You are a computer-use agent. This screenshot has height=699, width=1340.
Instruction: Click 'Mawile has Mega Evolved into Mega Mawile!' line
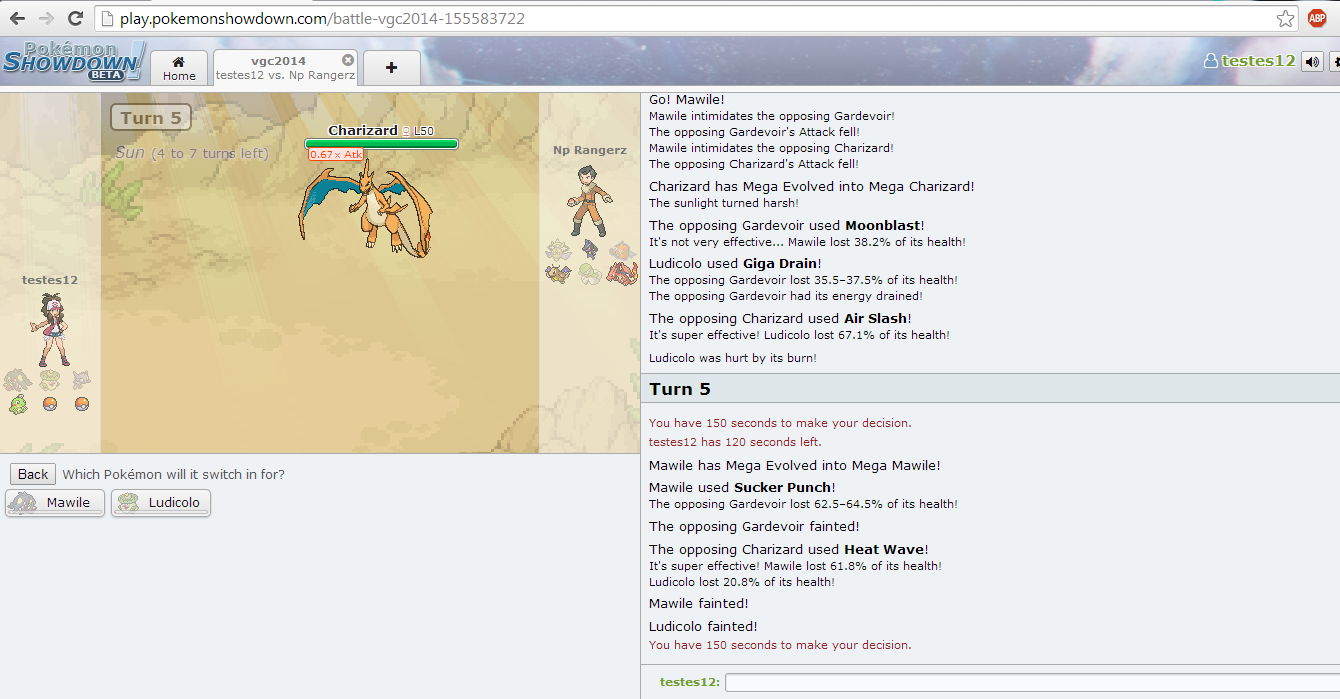pos(795,465)
